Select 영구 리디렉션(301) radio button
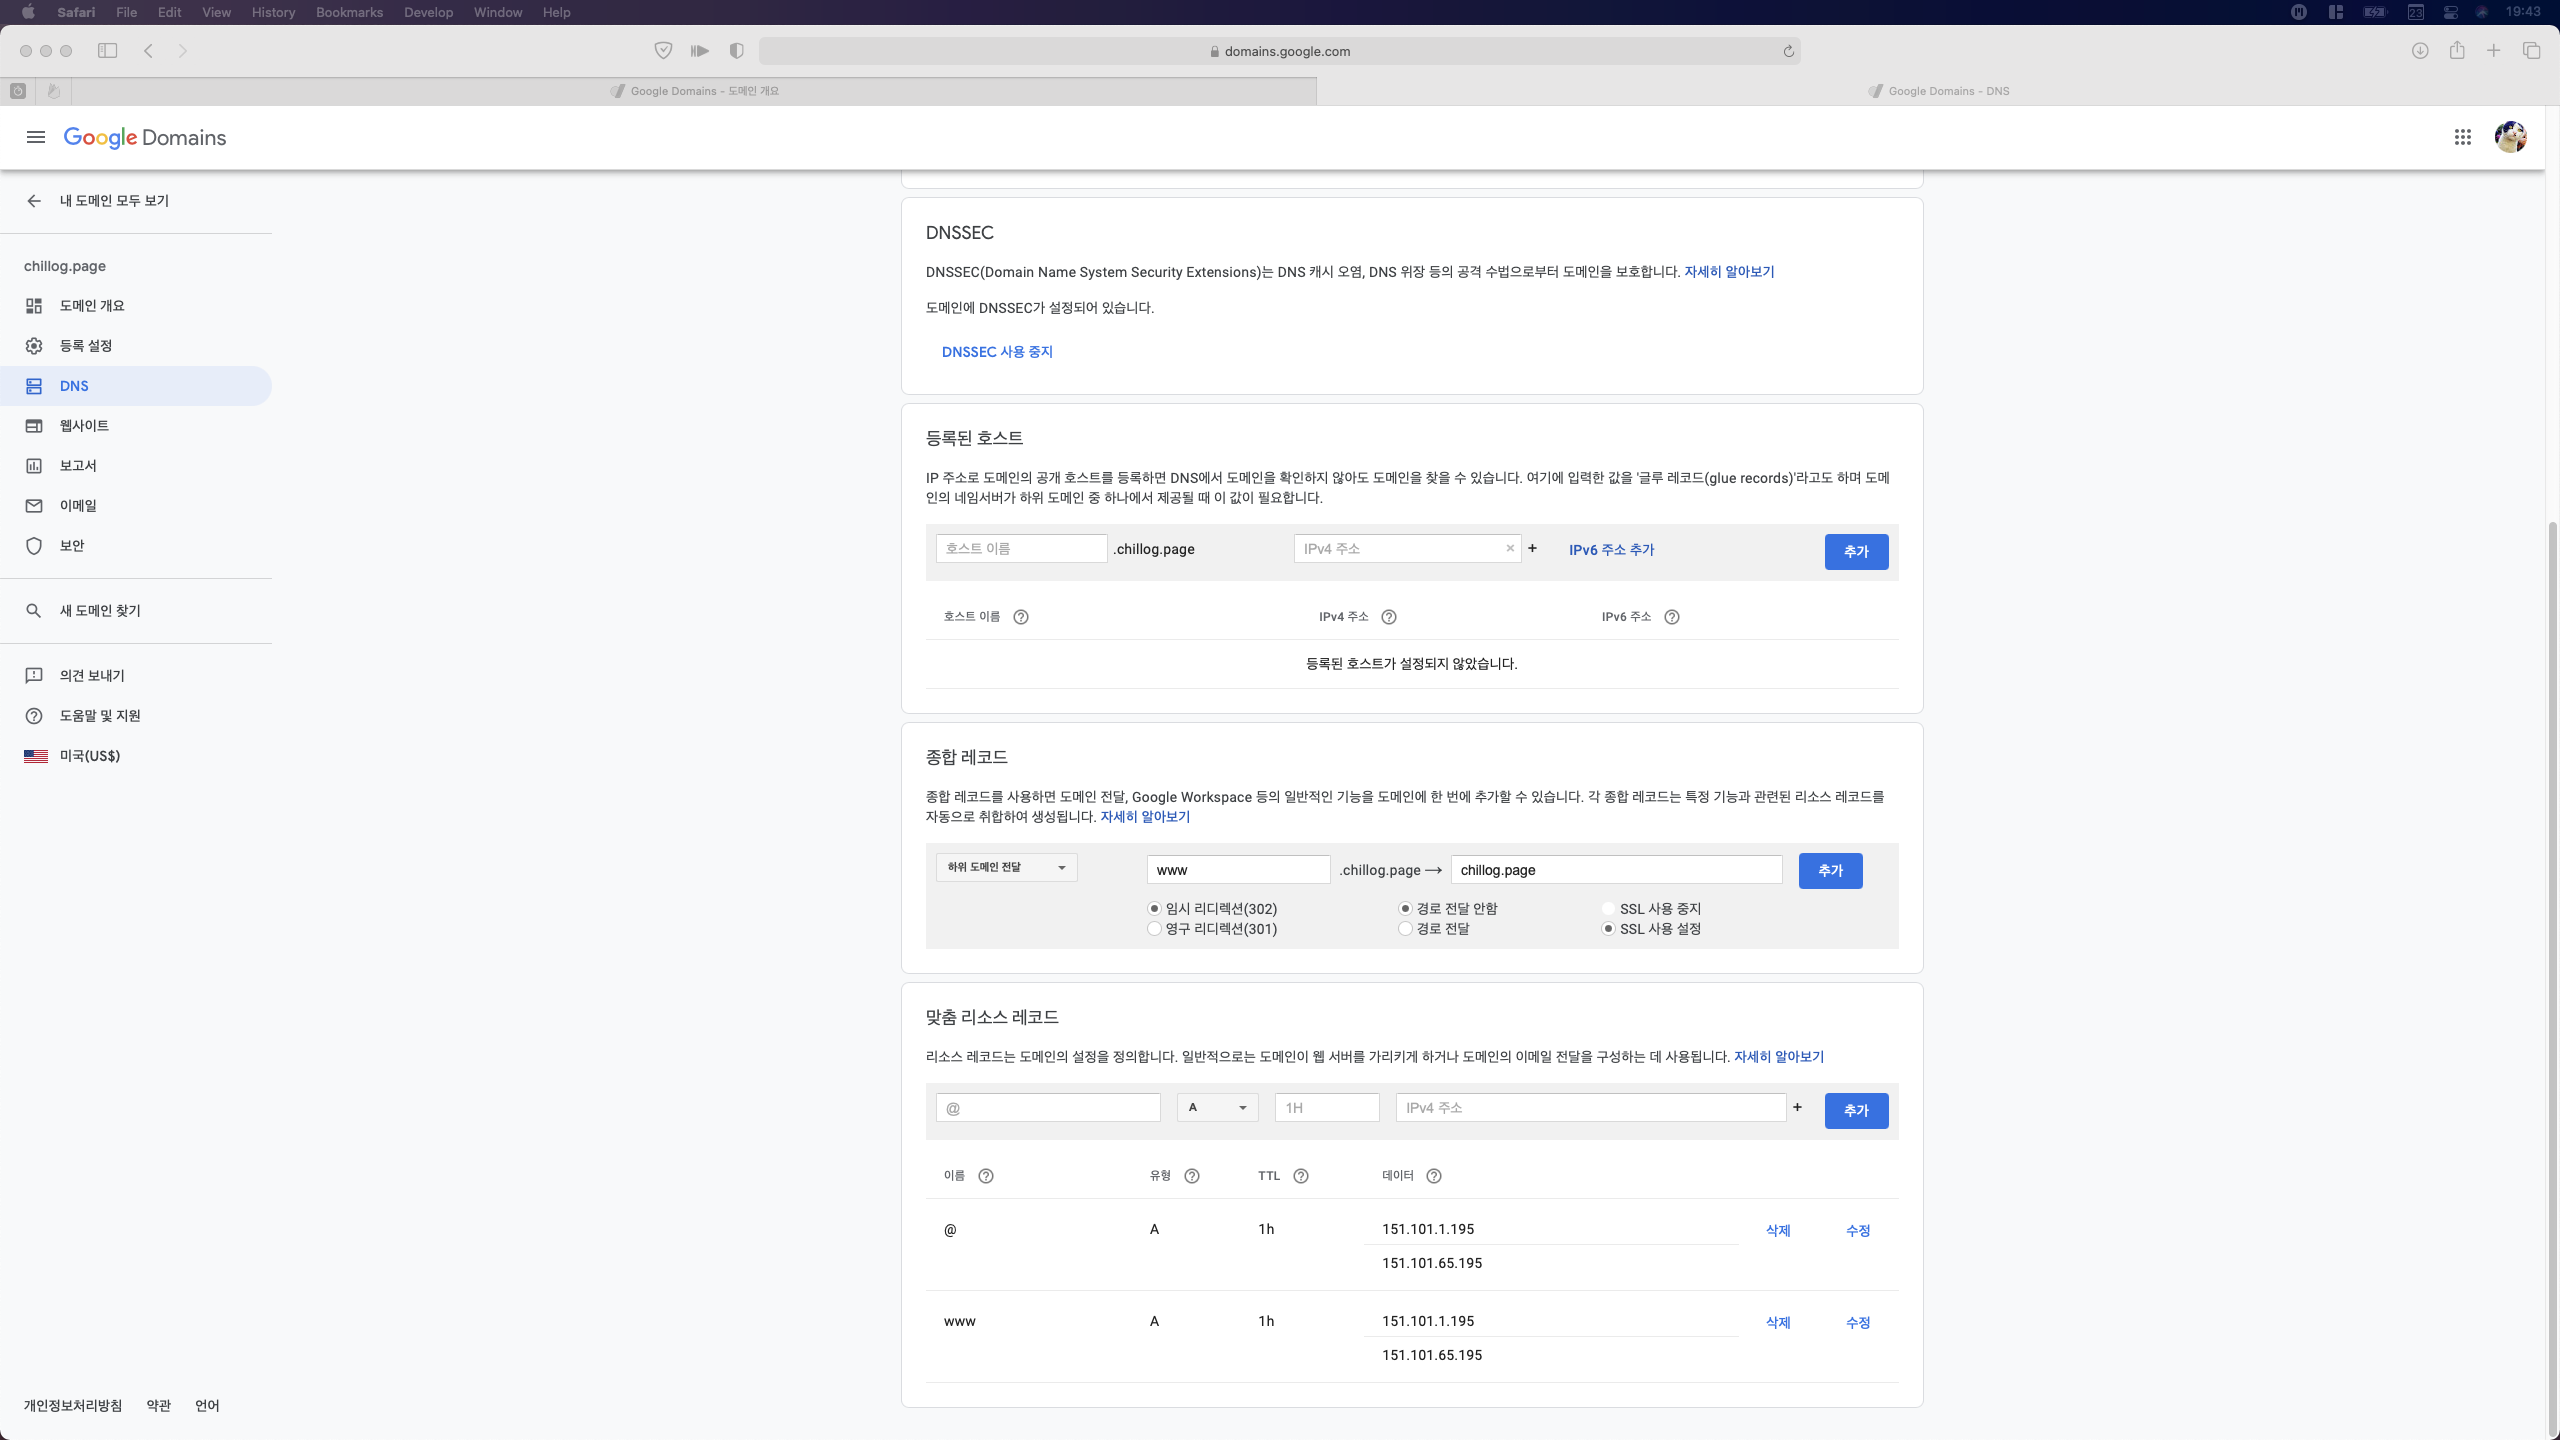The width and height of the screenshot is (2560, 1440). (x=1155, y=929)
